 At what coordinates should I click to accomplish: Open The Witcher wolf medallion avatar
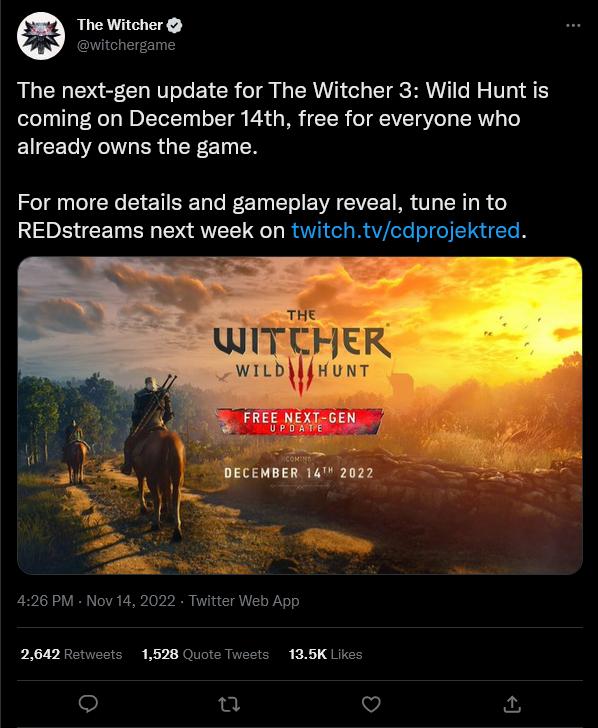[41, 36]
